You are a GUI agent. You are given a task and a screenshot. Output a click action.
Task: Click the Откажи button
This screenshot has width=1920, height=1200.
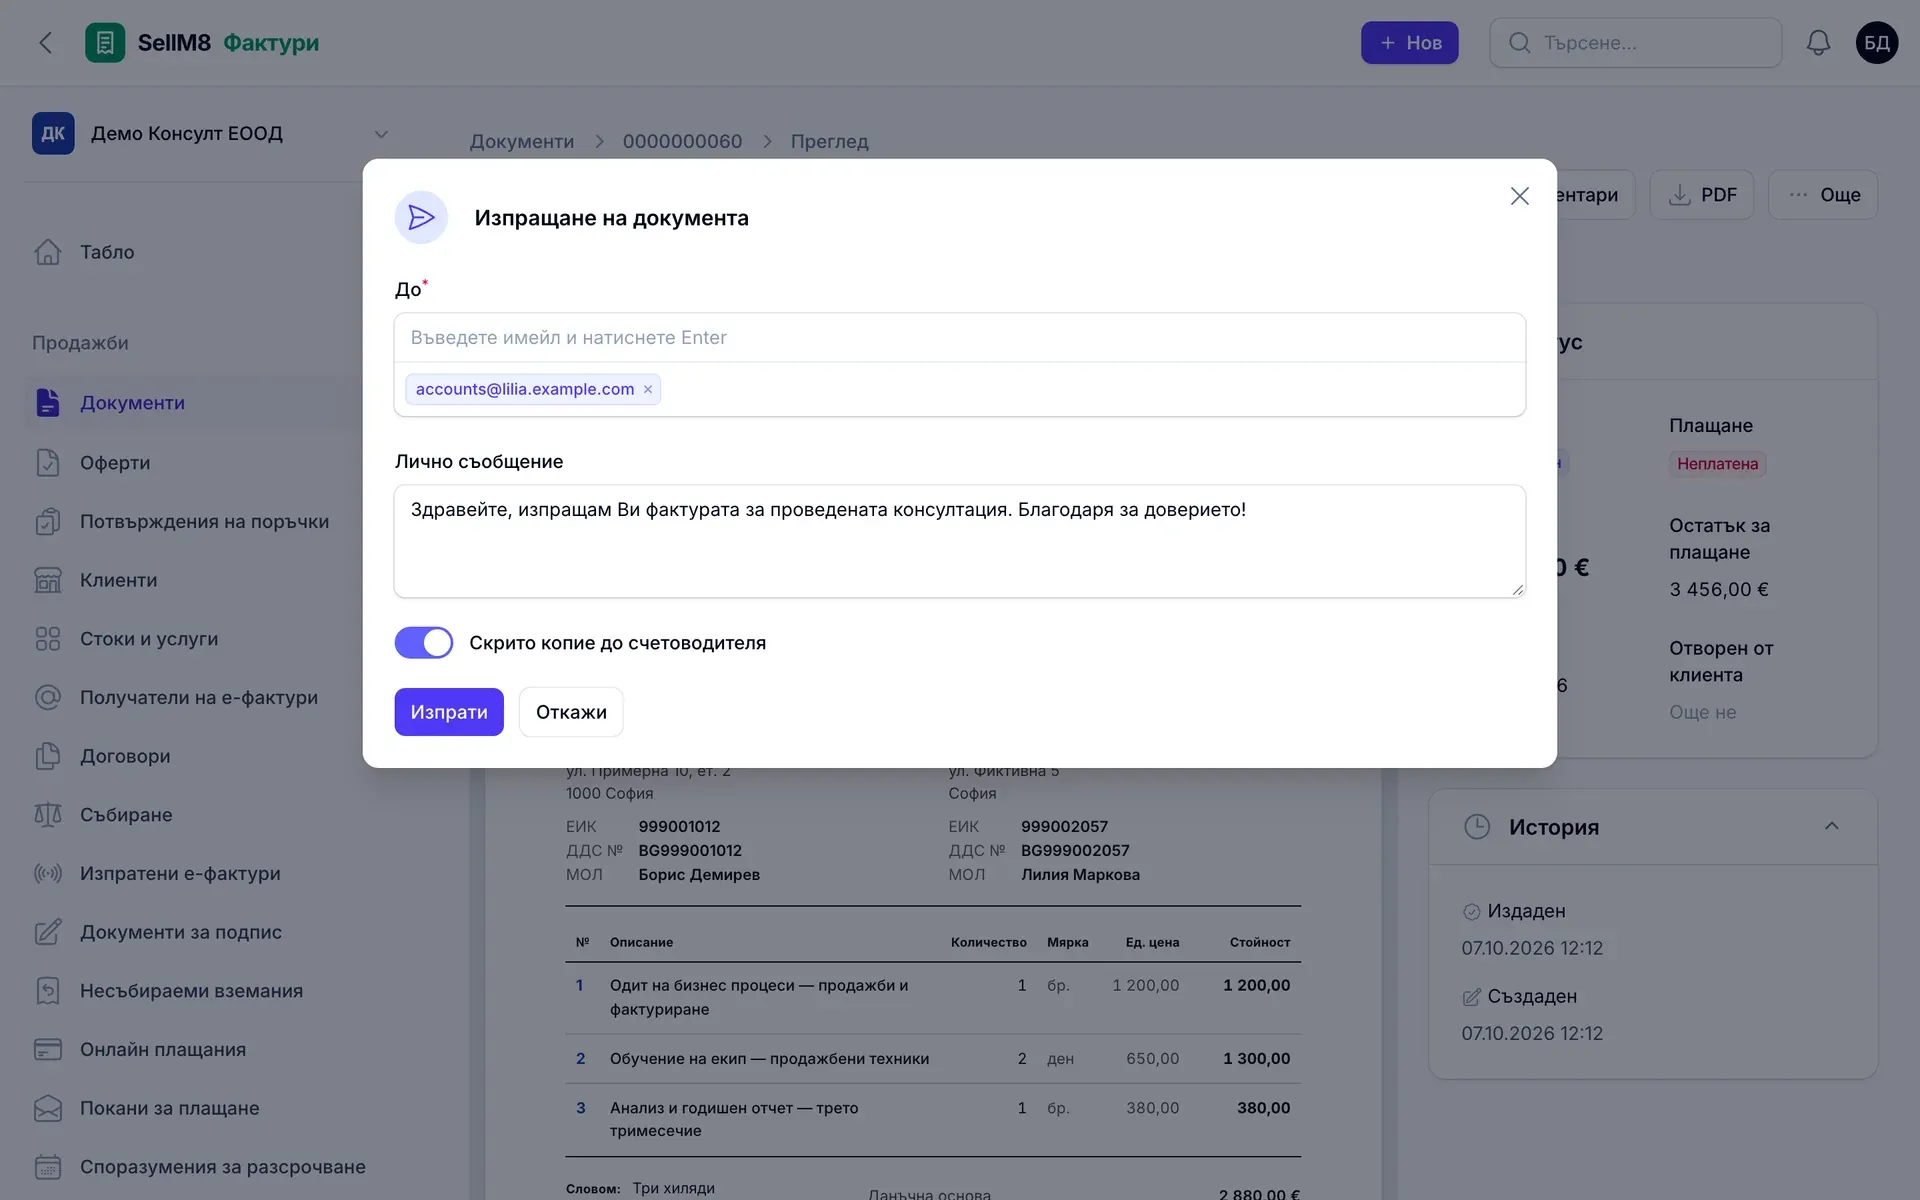click(x=571, y=712)
